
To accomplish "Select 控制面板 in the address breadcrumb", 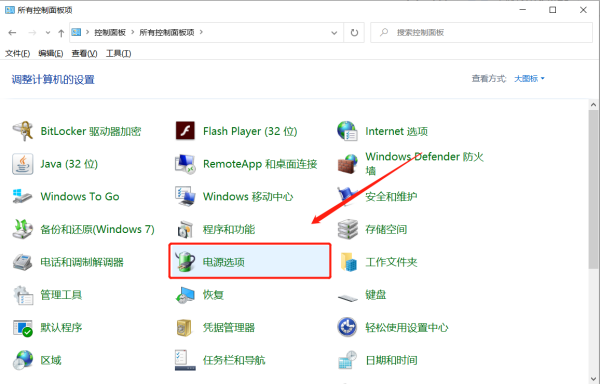I will (x=110, y=33).
